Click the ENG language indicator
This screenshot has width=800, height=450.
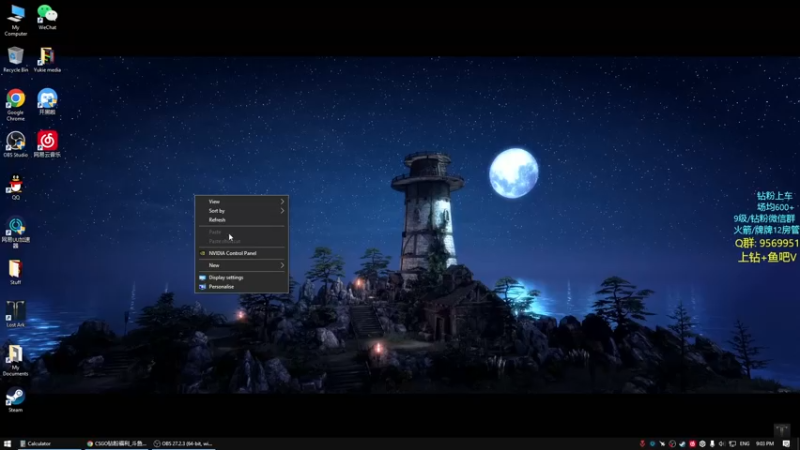coord(745,444)
